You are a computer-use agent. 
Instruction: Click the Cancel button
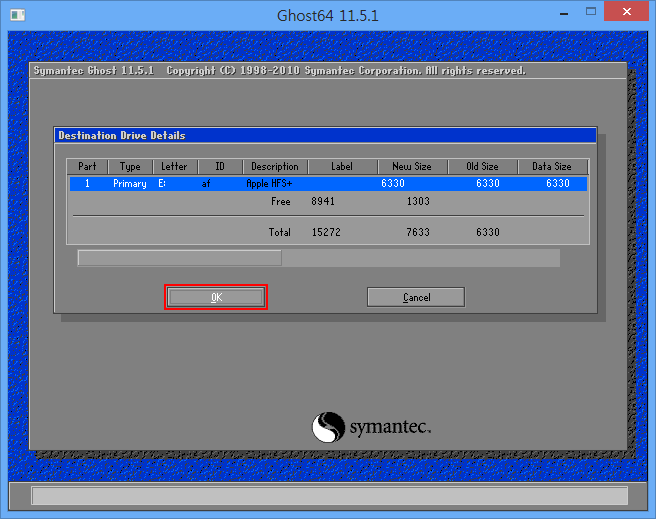tap(416, 297)
